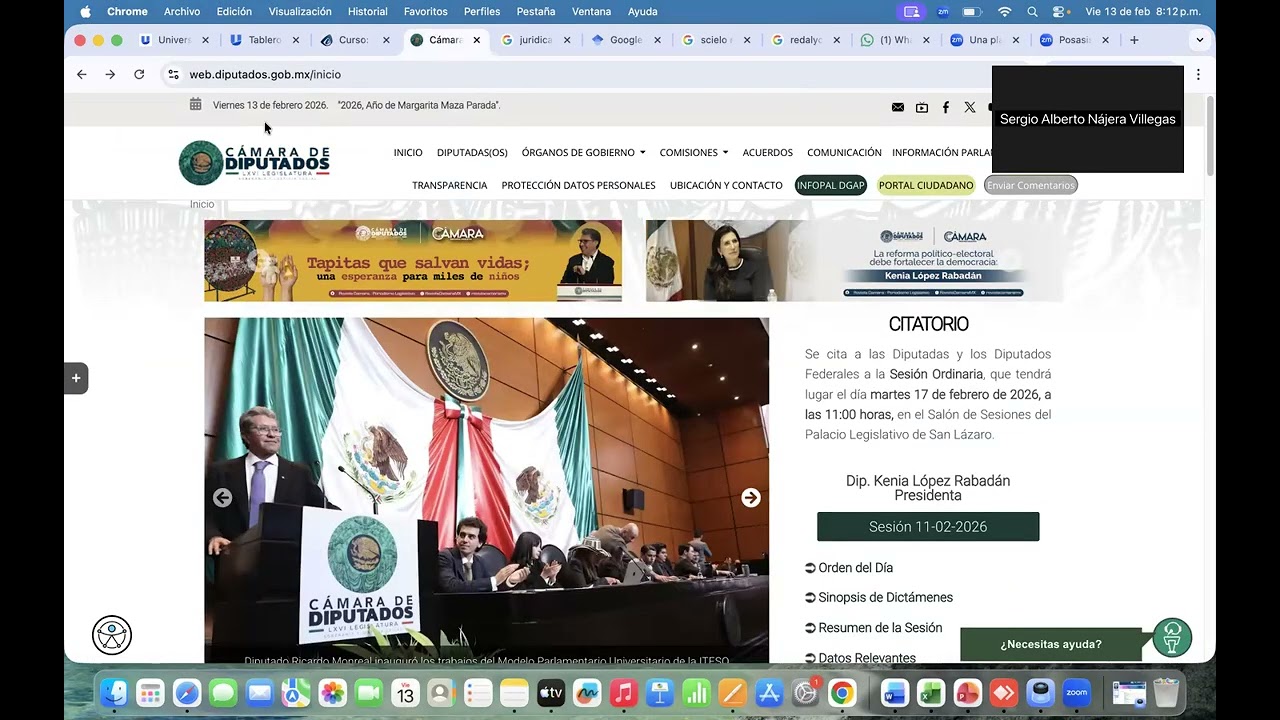Open the Kenia López Rabadán reform banner
Viewport: 1280px width, 720px height.
click(854, 261)
